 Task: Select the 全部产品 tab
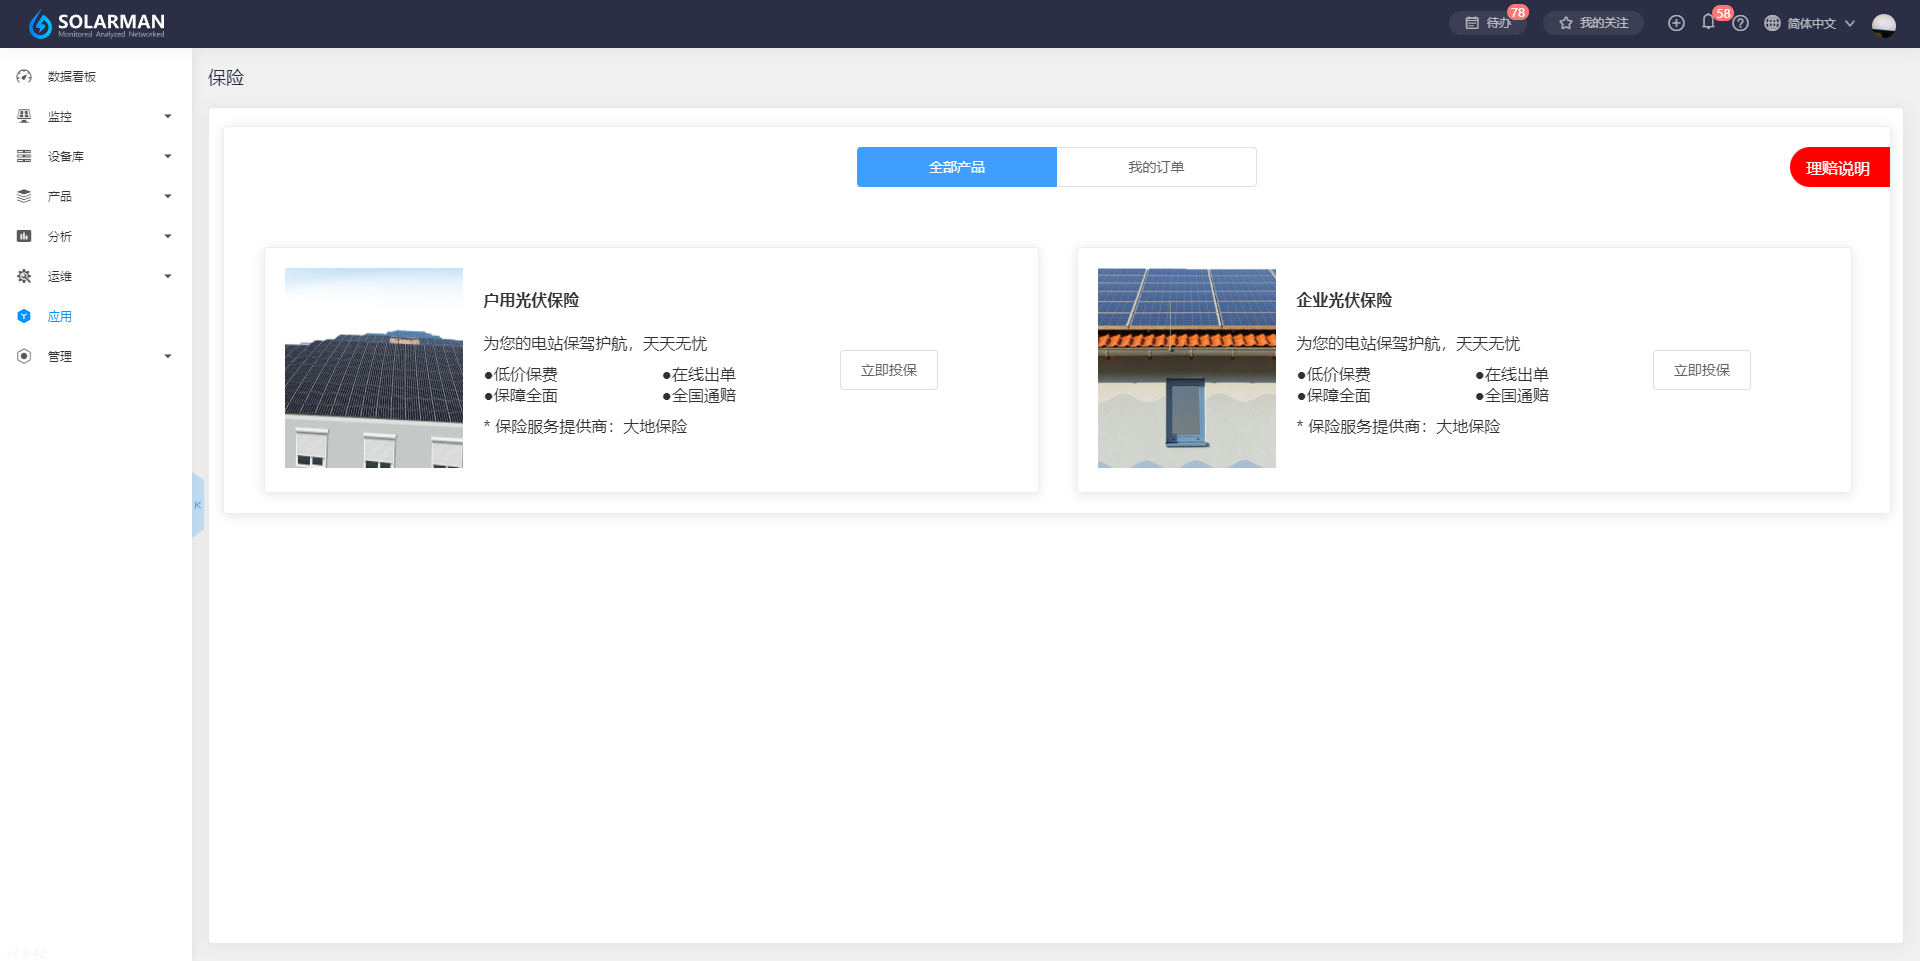956,167
